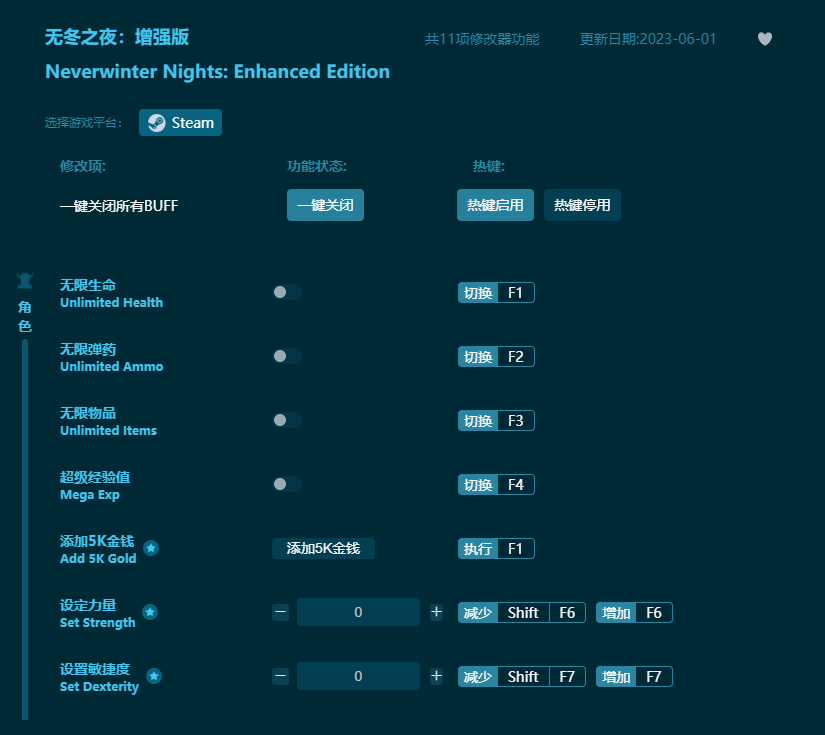Viewport: 825px width, 735px height.
Task: Click the star icon beside Add 5K Gold
Action: coord(152,548)
